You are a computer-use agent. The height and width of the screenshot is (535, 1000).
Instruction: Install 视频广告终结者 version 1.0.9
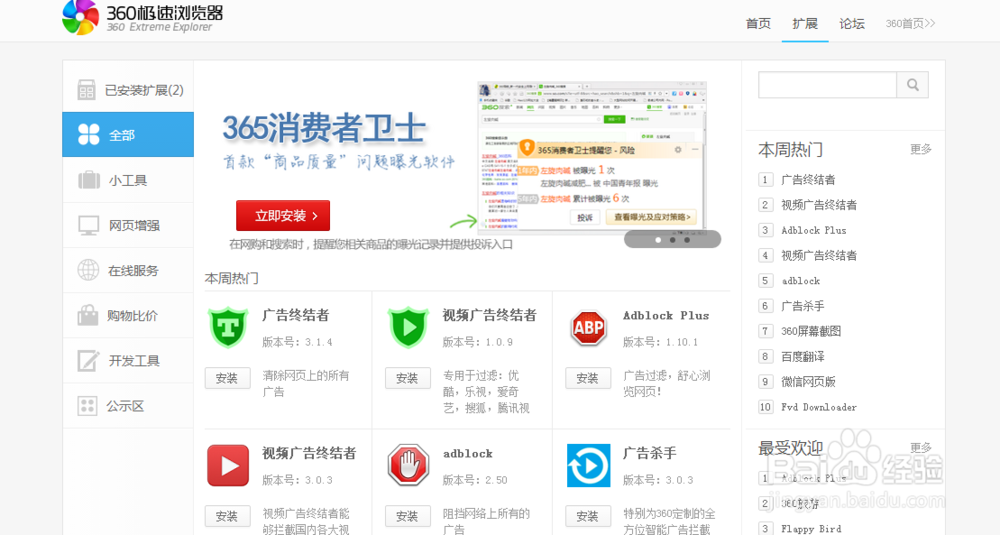point(408,378)
